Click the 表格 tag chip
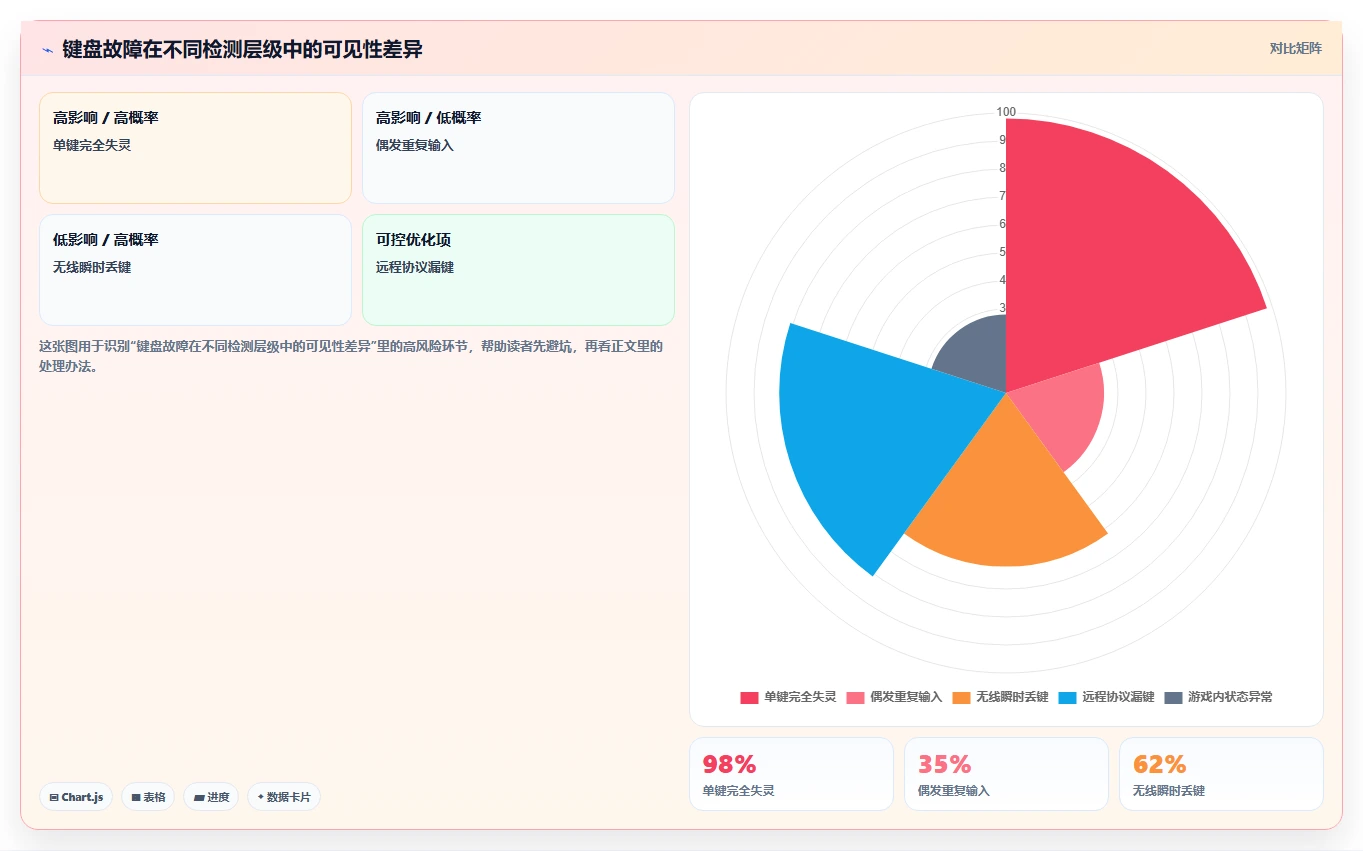 pos(148,797)
